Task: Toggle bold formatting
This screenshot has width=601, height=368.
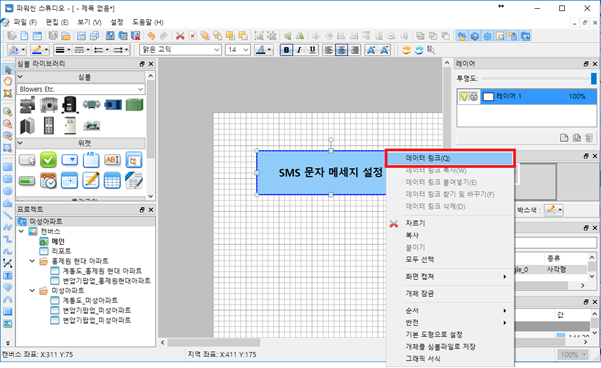Action: tap(286, 50)
